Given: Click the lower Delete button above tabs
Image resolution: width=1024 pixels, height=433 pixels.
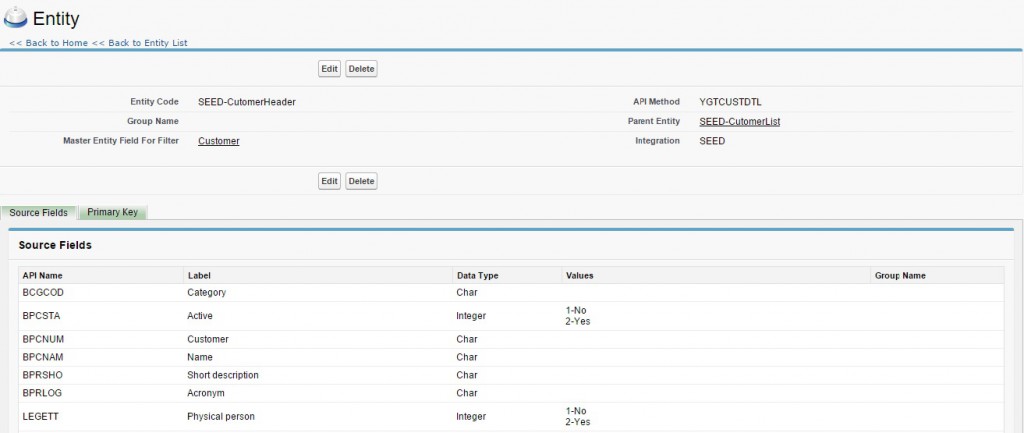Looking at the screenshot, I should click(361, 181).
